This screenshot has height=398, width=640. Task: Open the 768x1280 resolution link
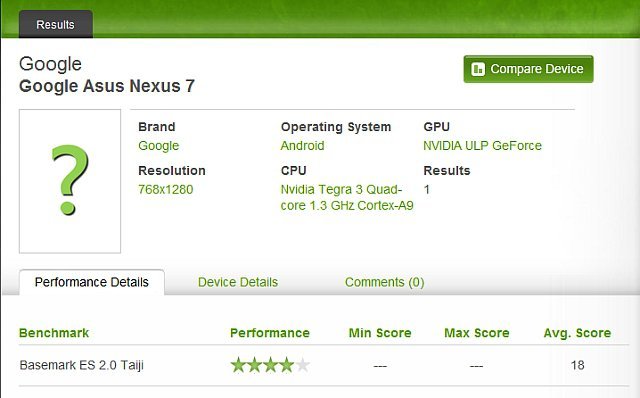click(x=165, y=189)
